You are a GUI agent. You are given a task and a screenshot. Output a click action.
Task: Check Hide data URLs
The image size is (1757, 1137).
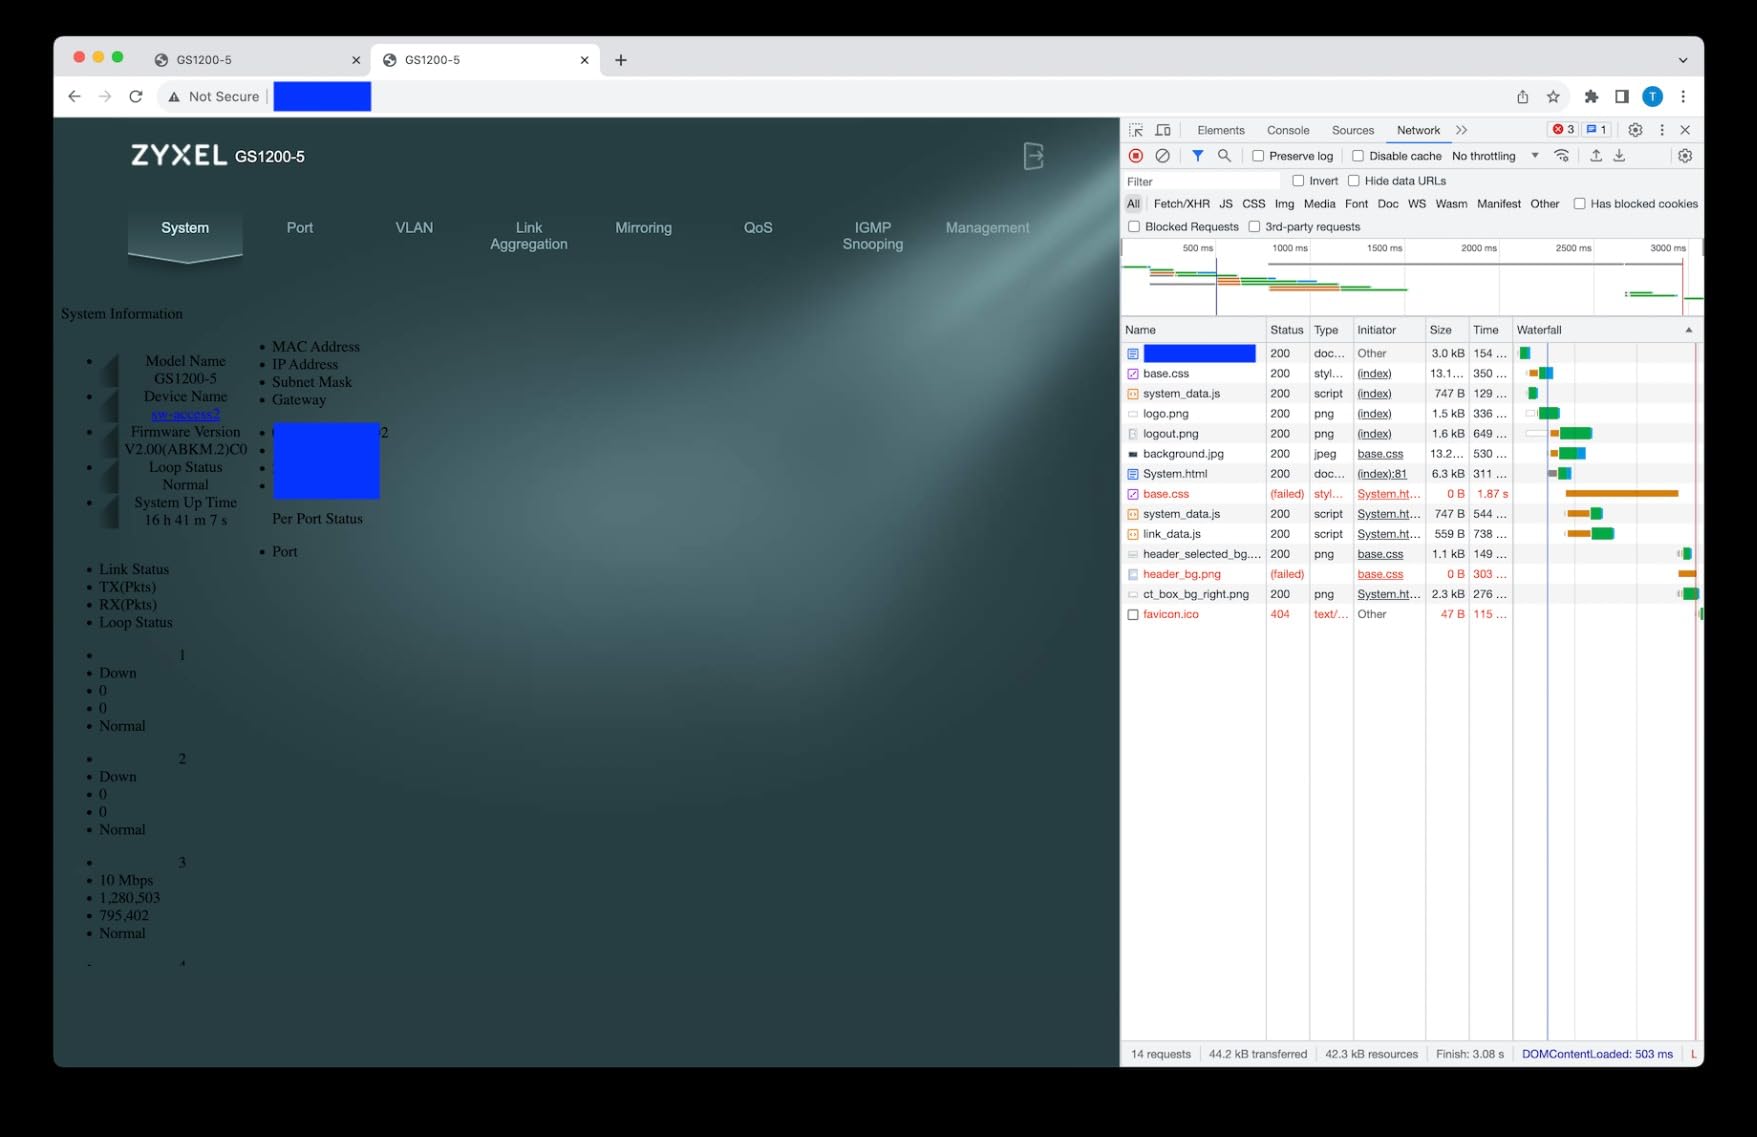tap(1353, 181)
